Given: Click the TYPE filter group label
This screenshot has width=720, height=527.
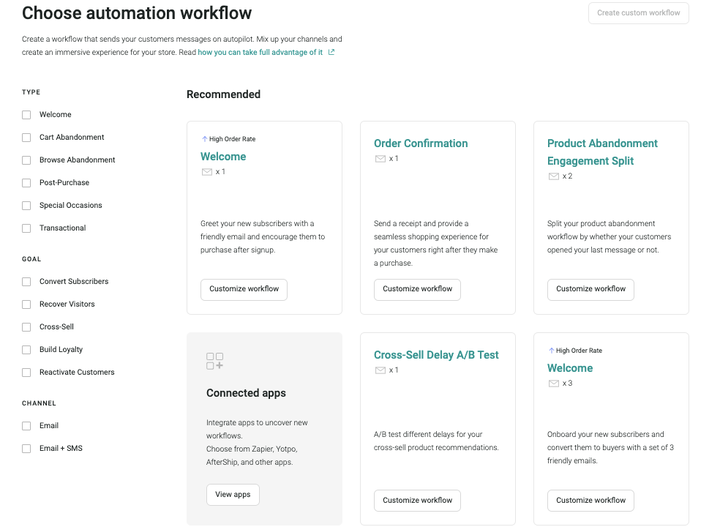Looking at the screenshot, I should [x=31, y=92].
